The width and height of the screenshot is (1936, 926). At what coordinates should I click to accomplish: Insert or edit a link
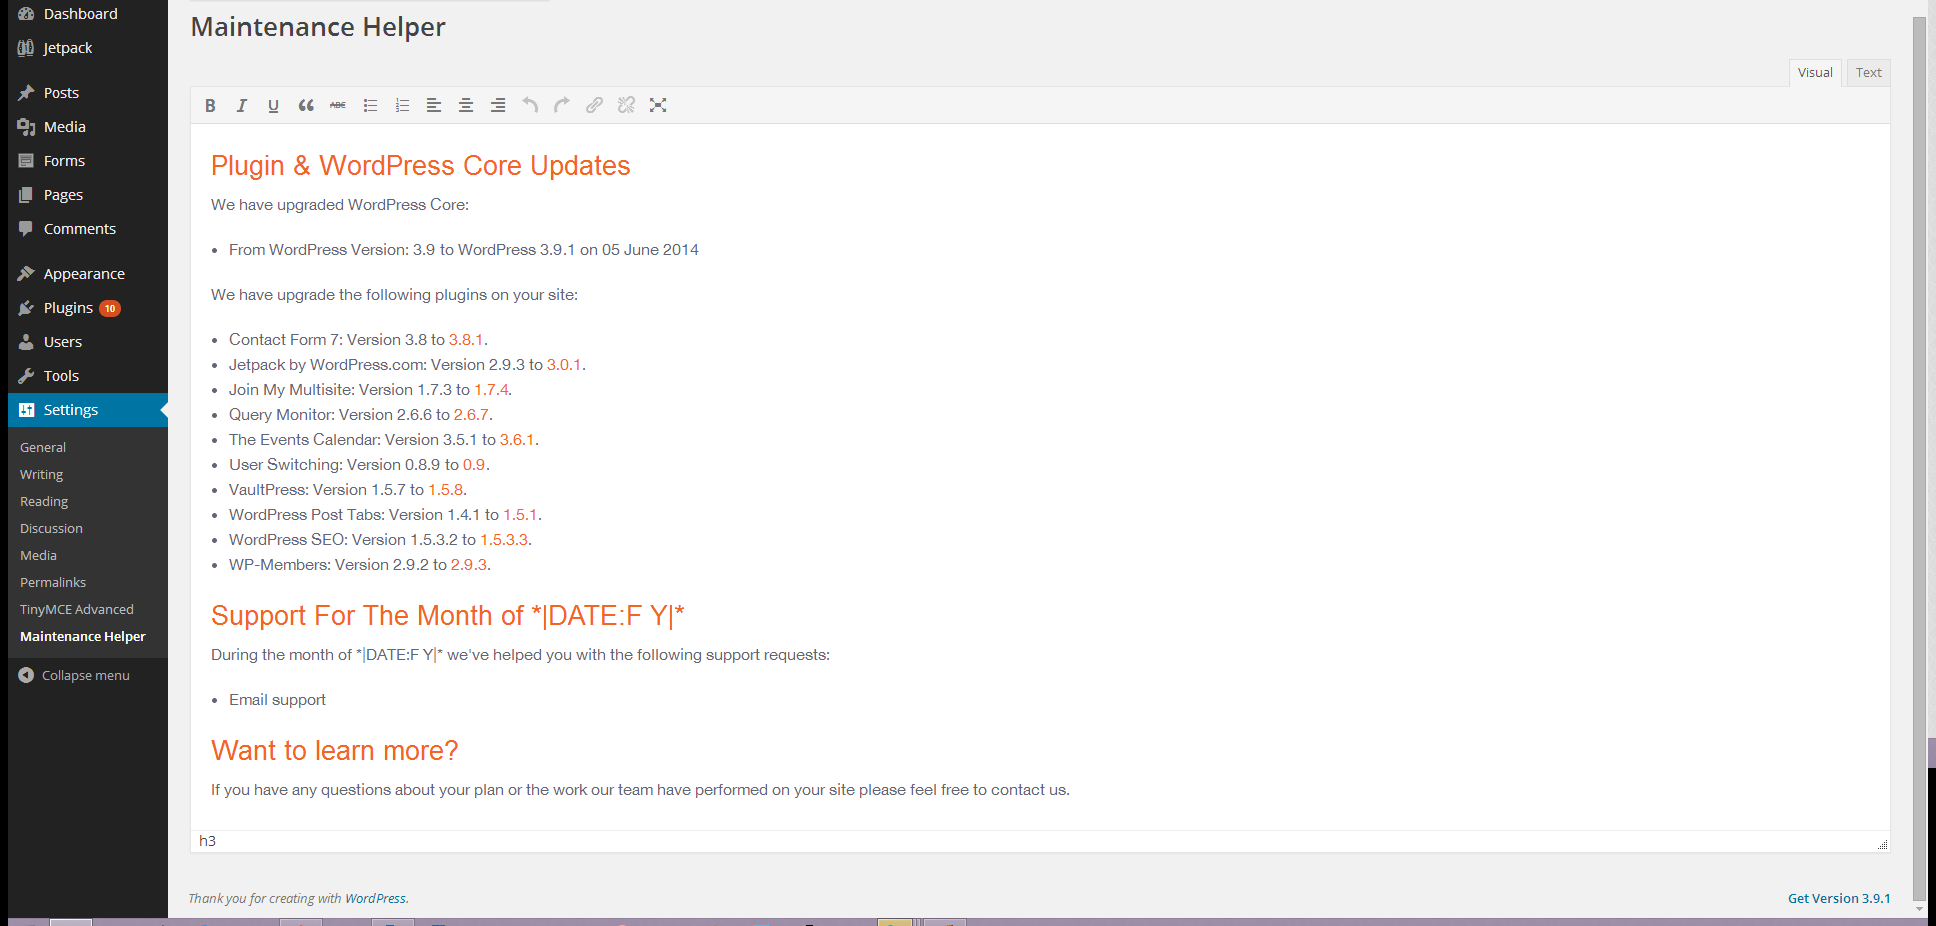(594, 105)
